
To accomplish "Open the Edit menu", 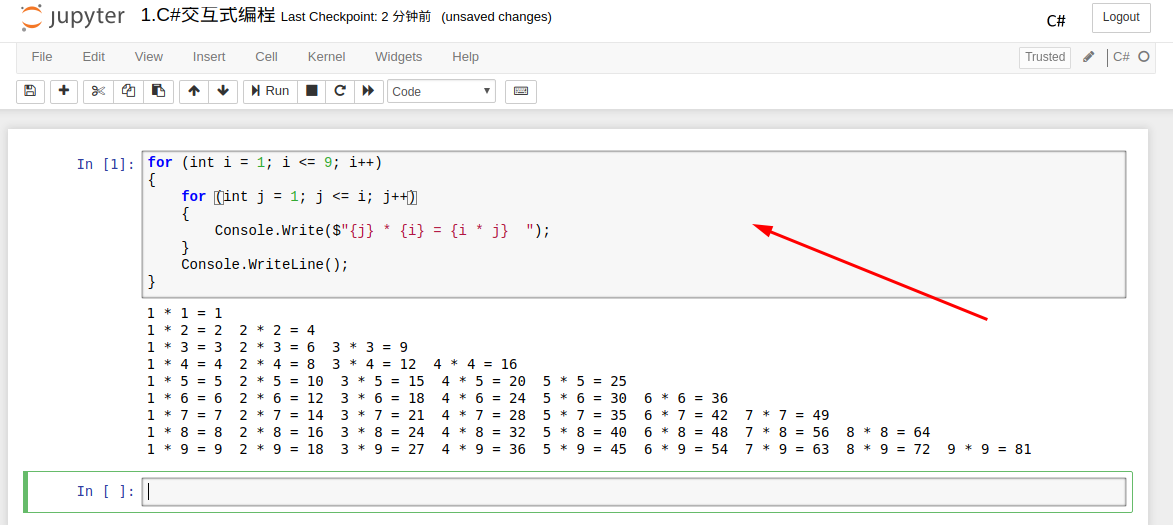I will click(94, 57).
